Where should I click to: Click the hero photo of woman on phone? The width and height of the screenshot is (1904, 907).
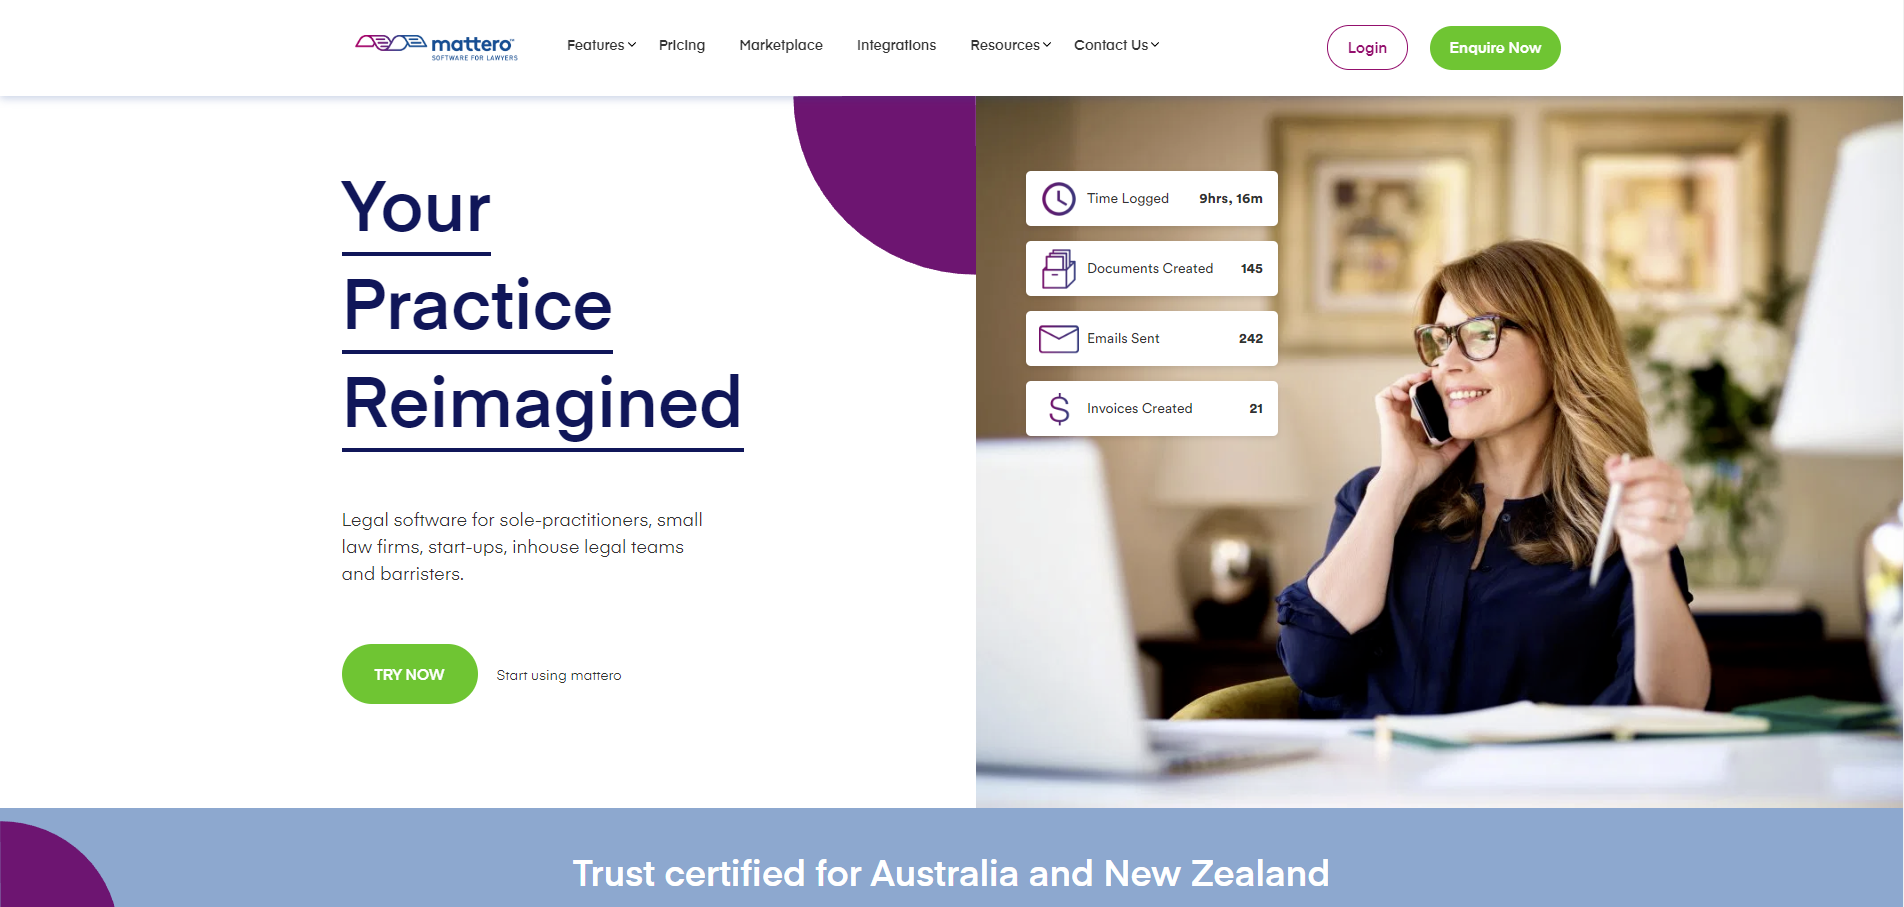pyautogui.click(x=1439, y=452)
